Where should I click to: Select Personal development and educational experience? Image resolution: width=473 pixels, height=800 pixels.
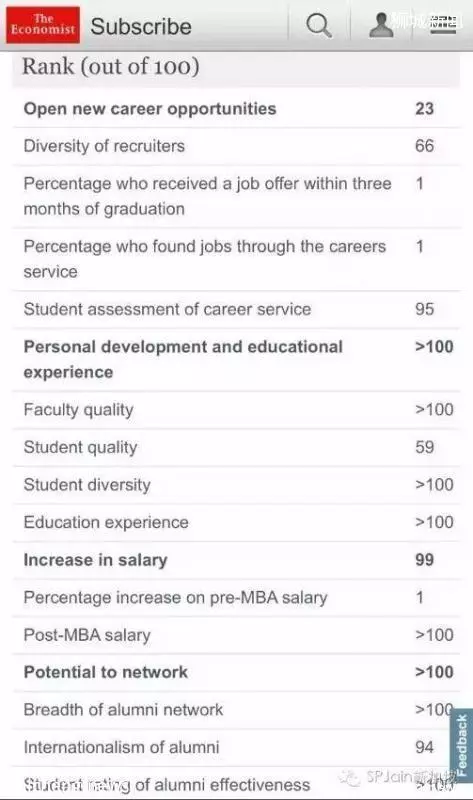pyautogui.click(x=236, y=360)
